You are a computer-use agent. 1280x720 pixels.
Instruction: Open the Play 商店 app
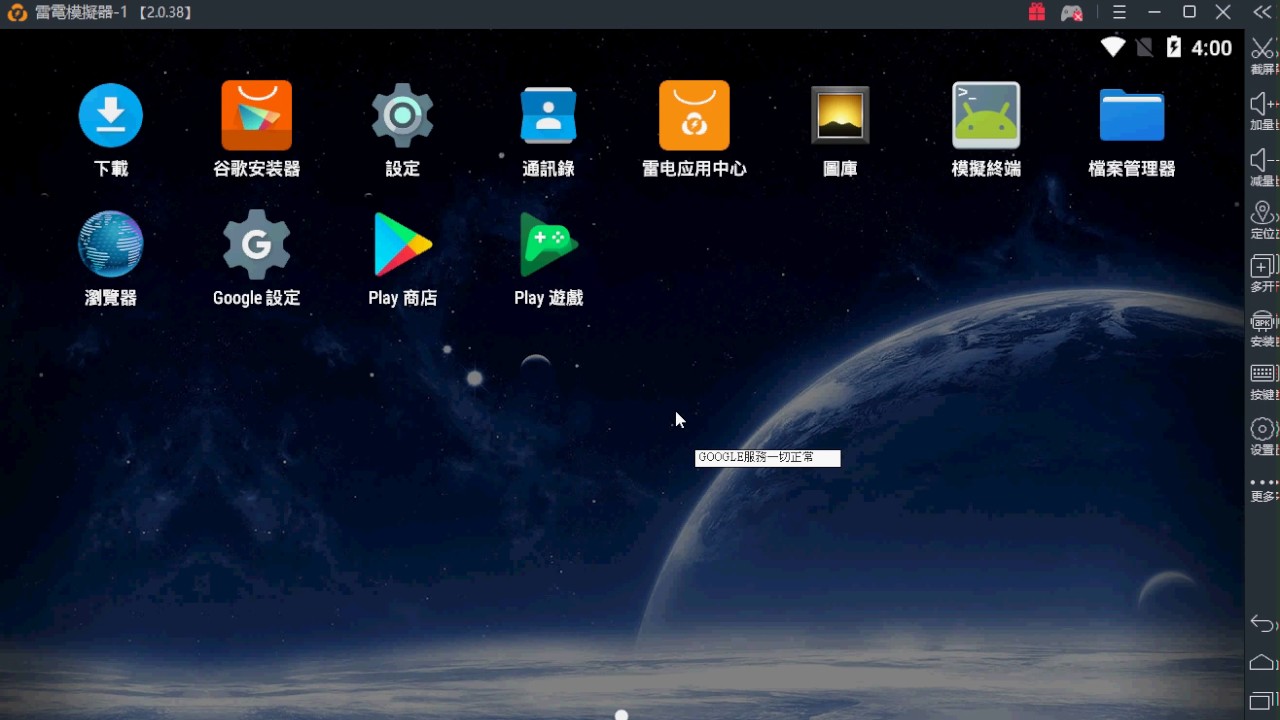pyautogui.click(x=402, y=243)
